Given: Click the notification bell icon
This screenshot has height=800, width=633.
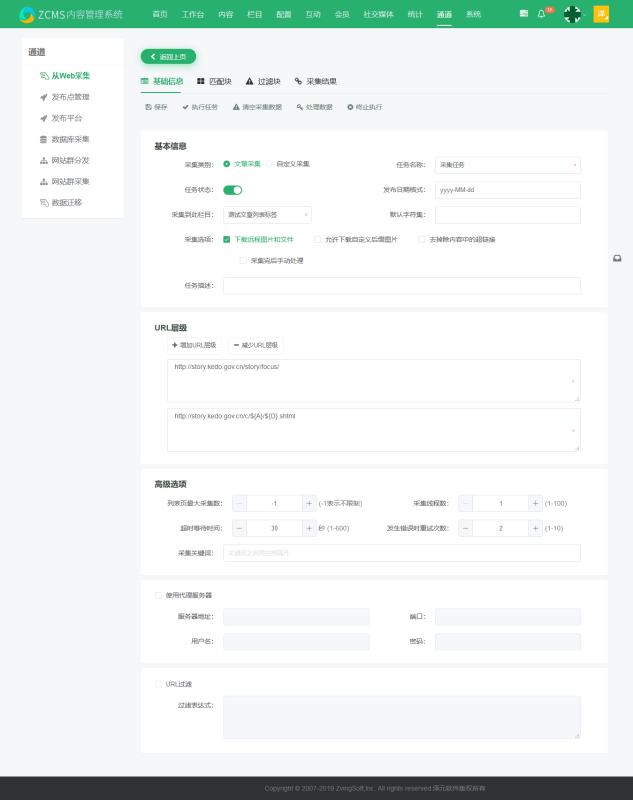Looking at the screenshot, I should coord(541,14).
